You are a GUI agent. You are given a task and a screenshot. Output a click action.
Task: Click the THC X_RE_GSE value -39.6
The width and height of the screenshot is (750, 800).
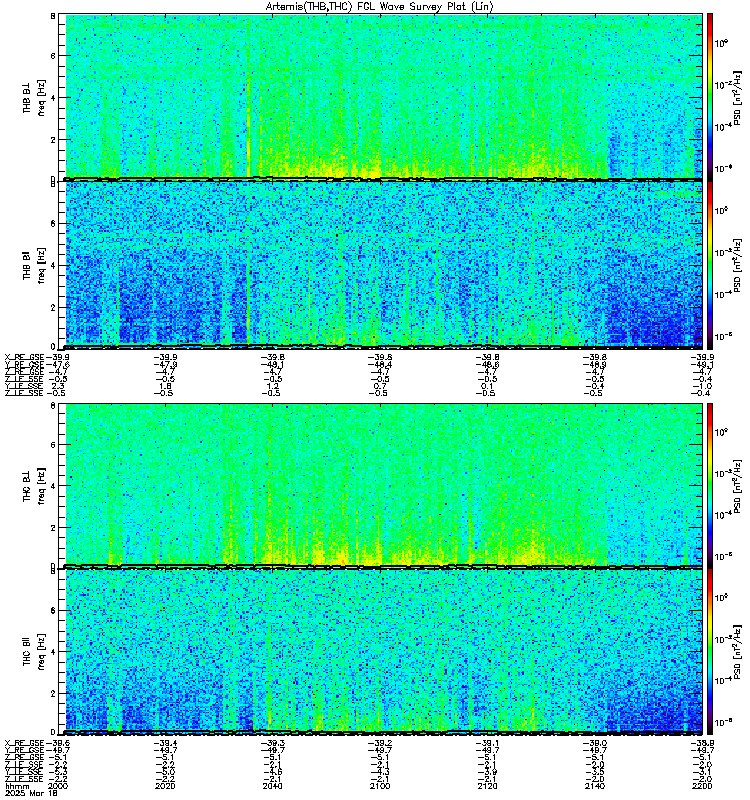click(x=58, y=743)
